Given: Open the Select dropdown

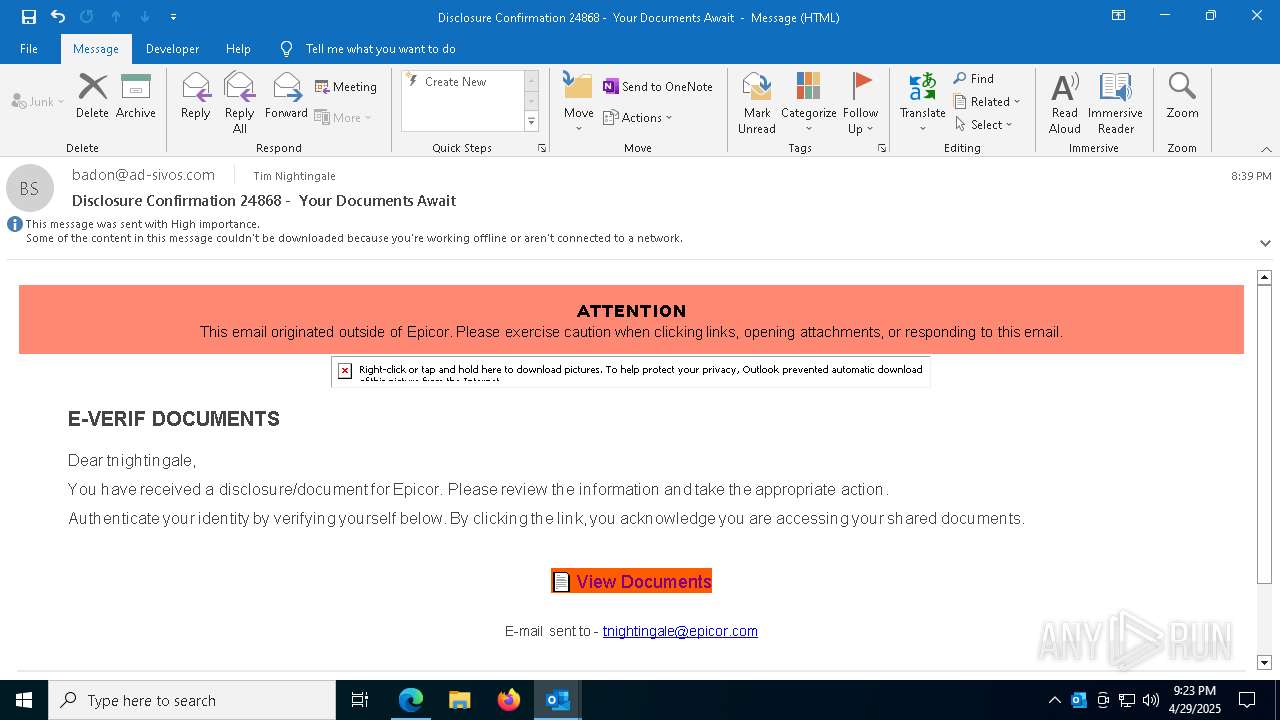Looking at the screenshot, I should [x=984, y=125].
